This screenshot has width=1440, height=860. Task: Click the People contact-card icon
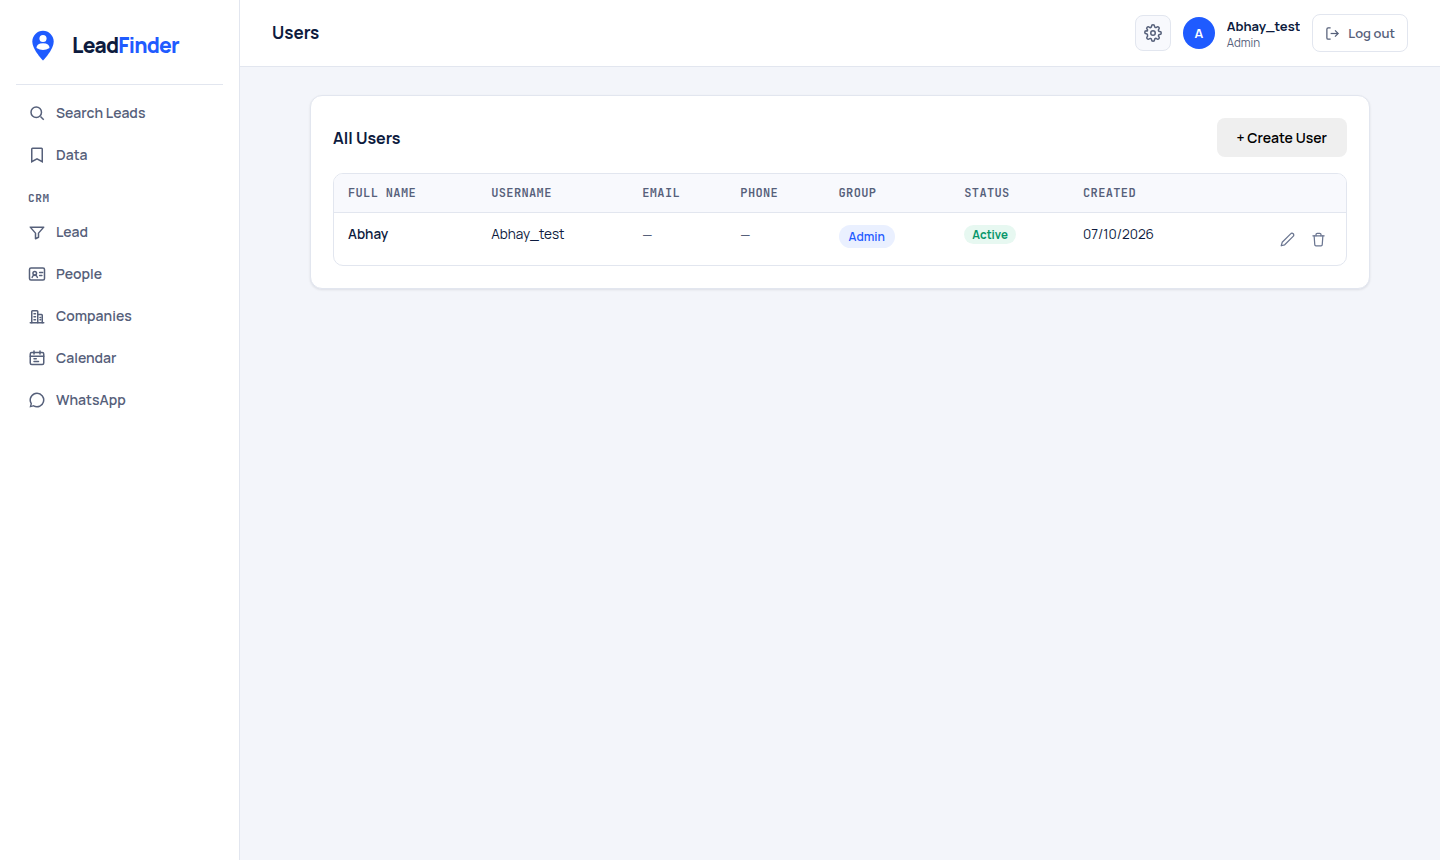tap(37, 274)
